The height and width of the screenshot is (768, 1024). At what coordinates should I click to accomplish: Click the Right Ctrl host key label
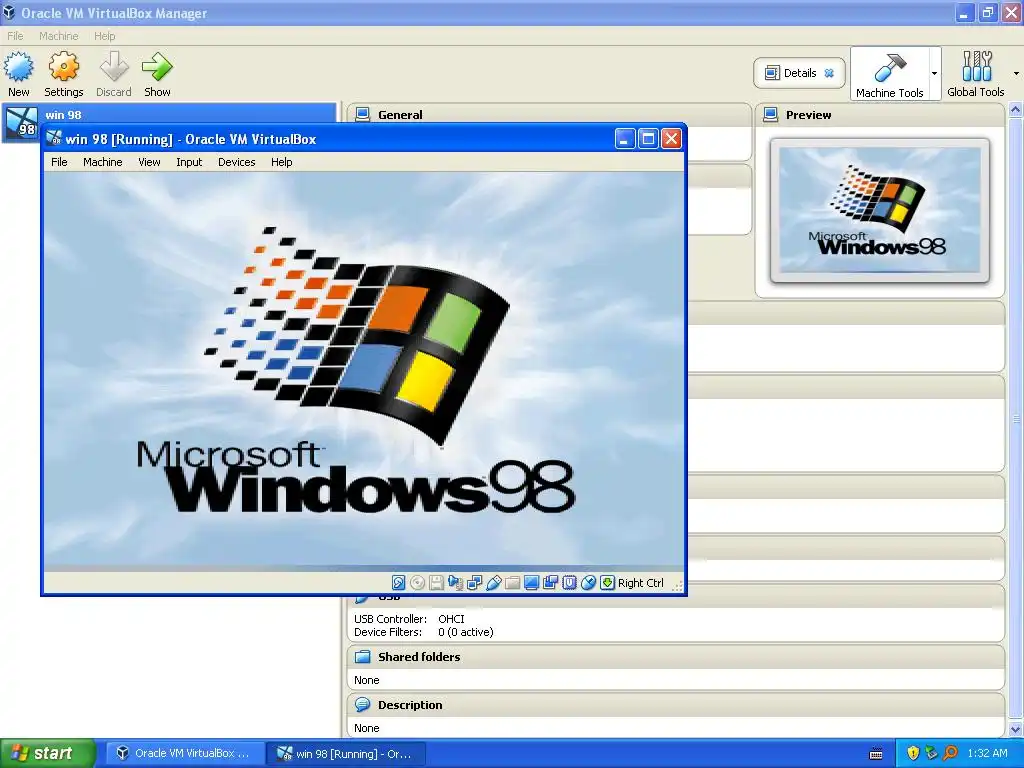[641, 583]
